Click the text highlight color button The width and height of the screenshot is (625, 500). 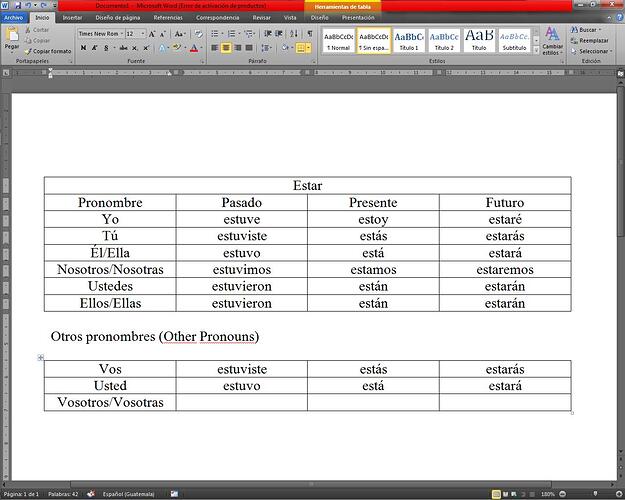[177, 48]
